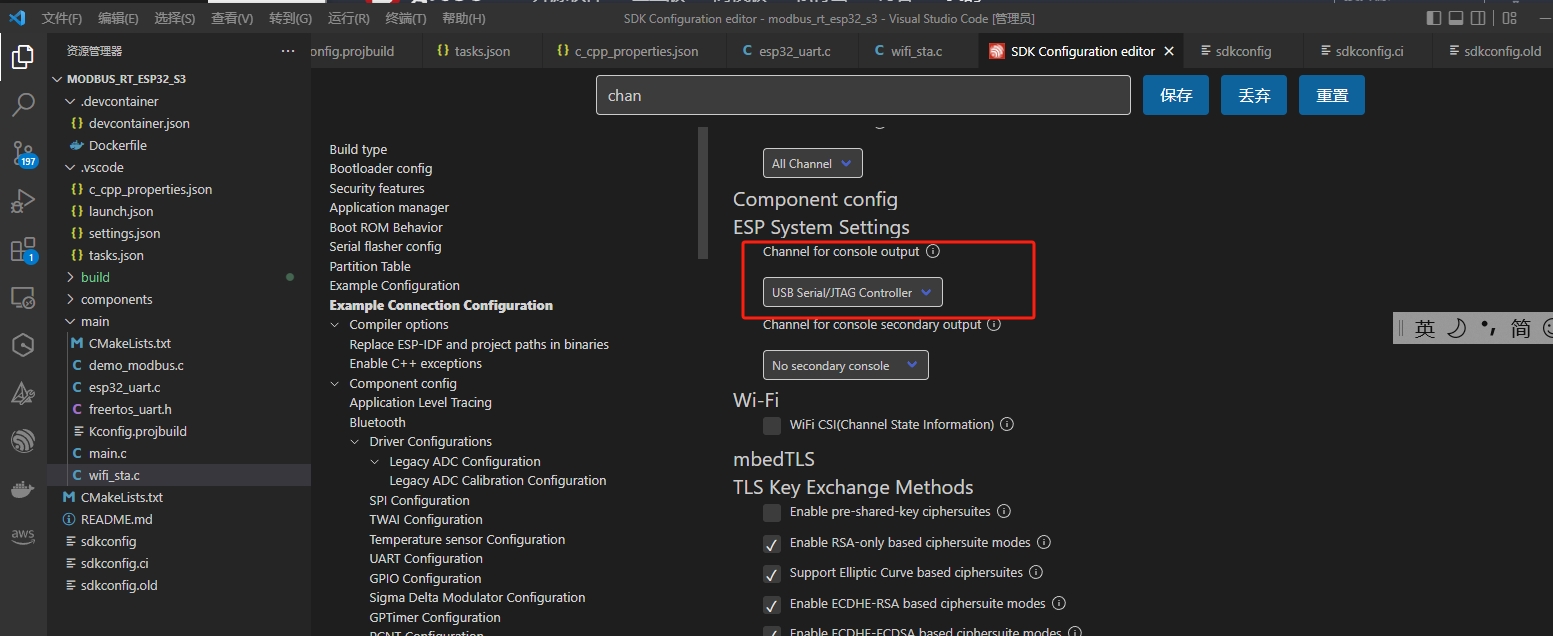
Task: Open No secondary console dropdown
Action: pos(845,366)
